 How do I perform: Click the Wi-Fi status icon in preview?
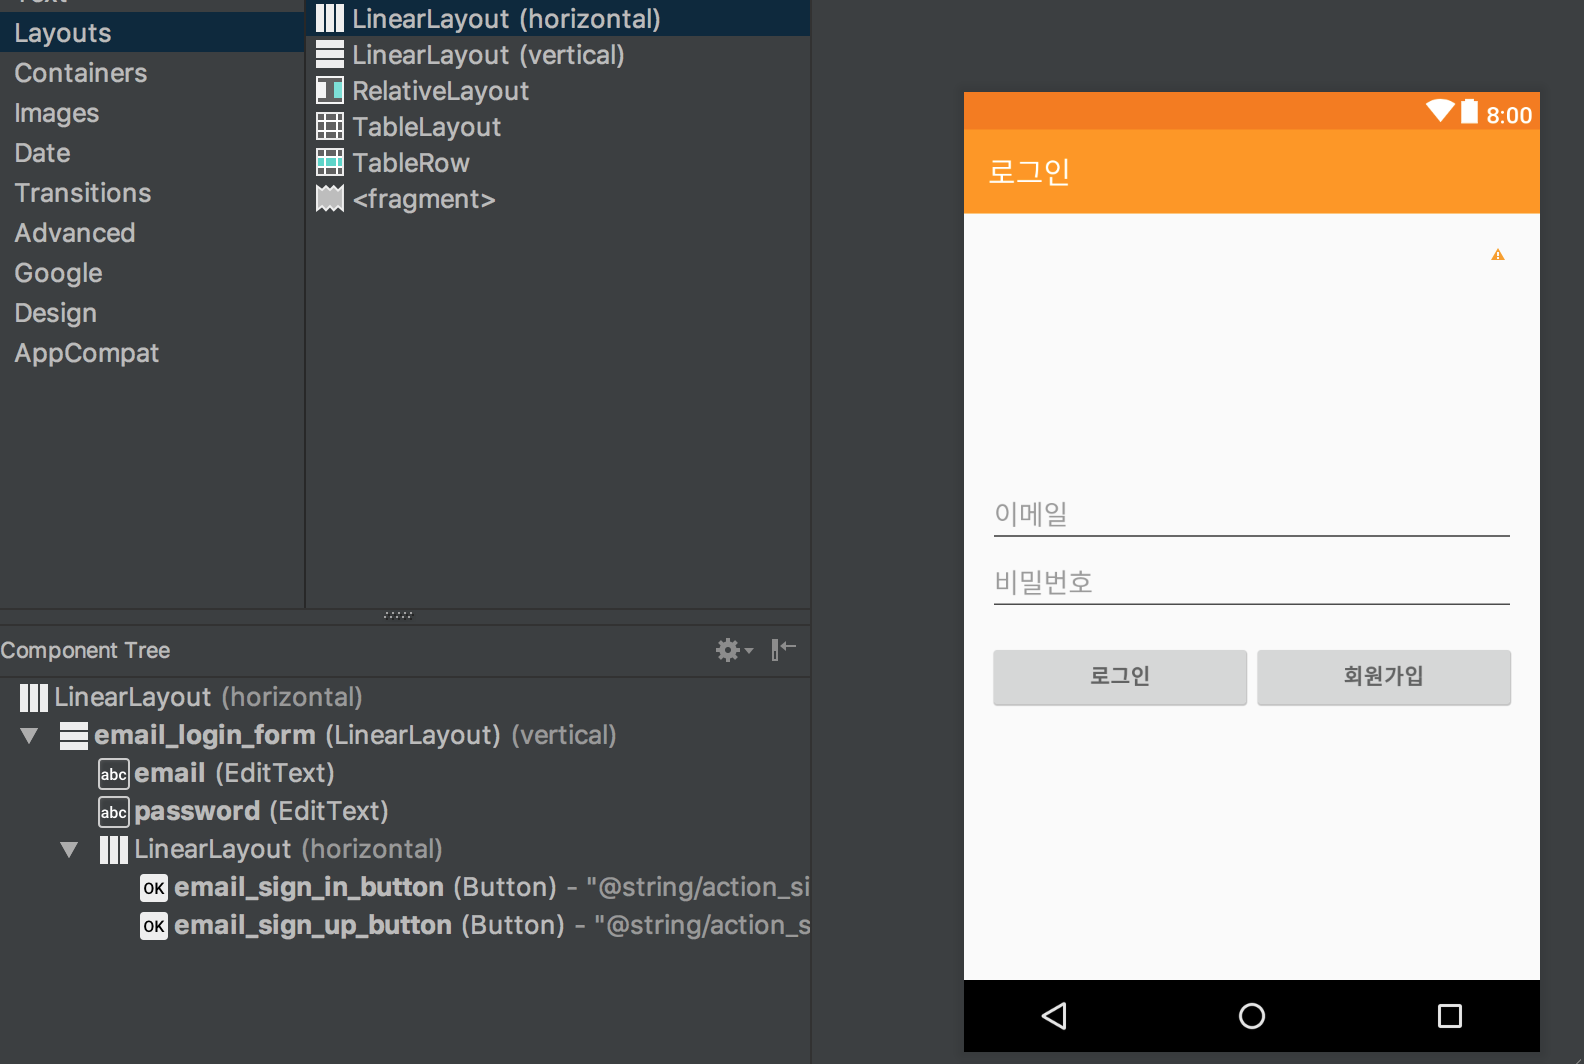[x=1441, y=111]
